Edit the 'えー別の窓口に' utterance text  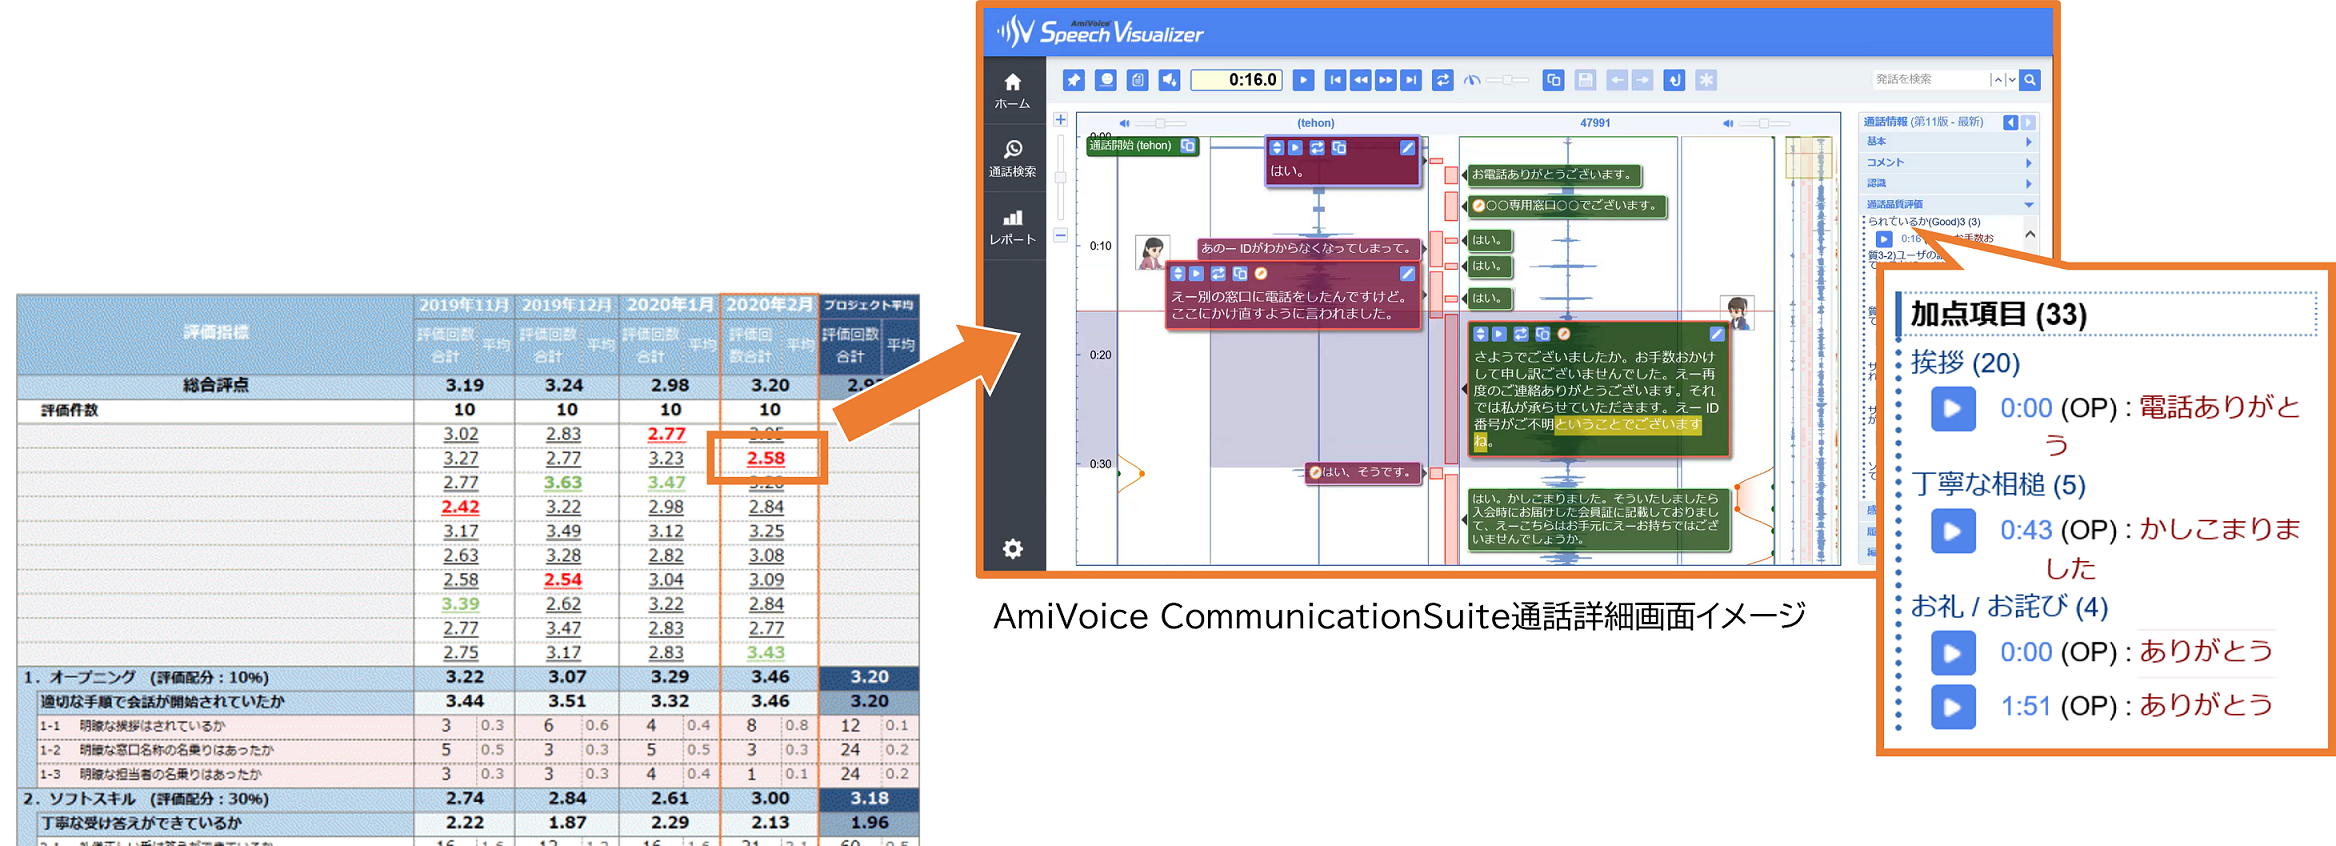[x=1407, y=273]
